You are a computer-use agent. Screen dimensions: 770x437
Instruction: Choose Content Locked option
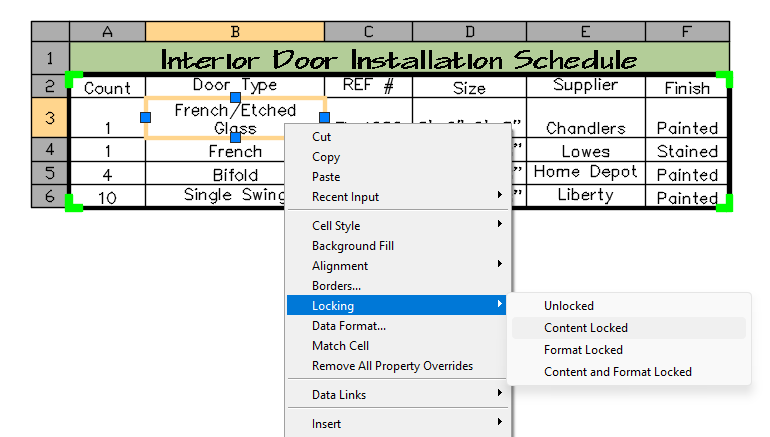(586, 328)
